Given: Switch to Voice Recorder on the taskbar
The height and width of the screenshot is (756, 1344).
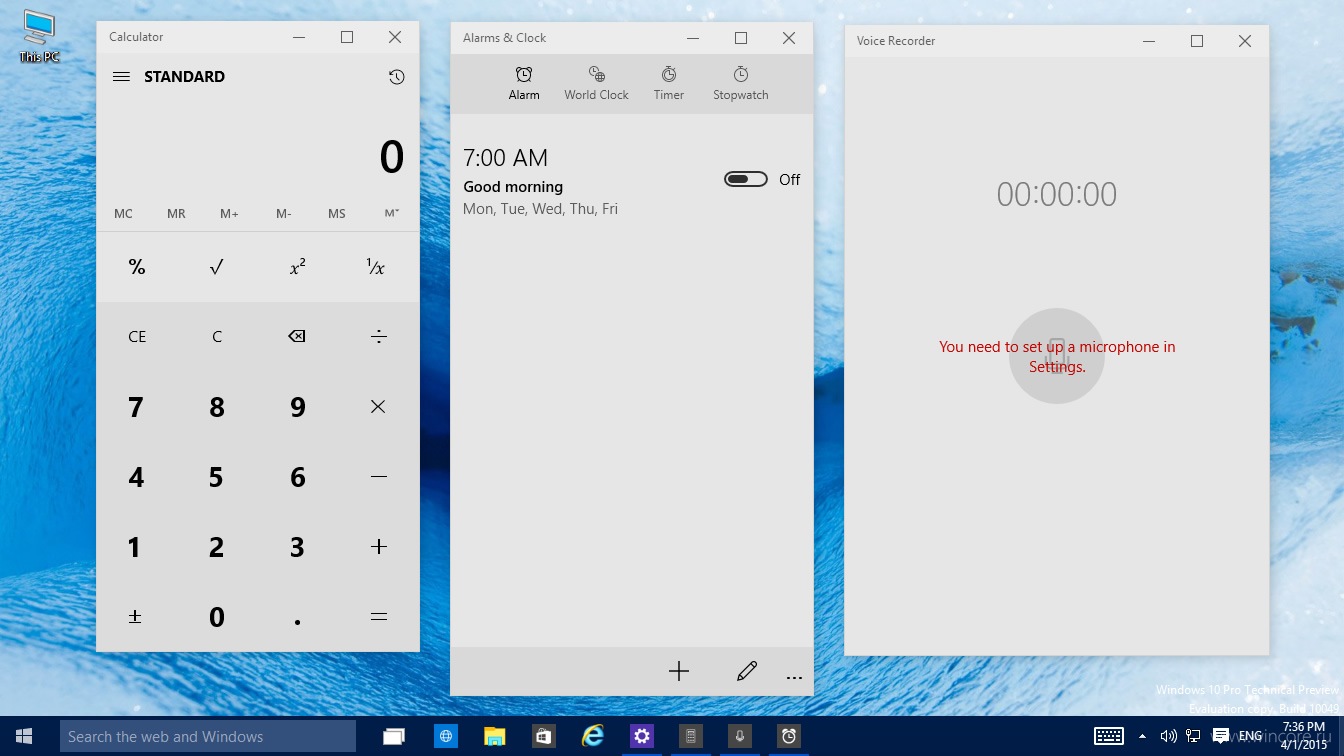Looking at the screenshot, I should pos(740,737).
